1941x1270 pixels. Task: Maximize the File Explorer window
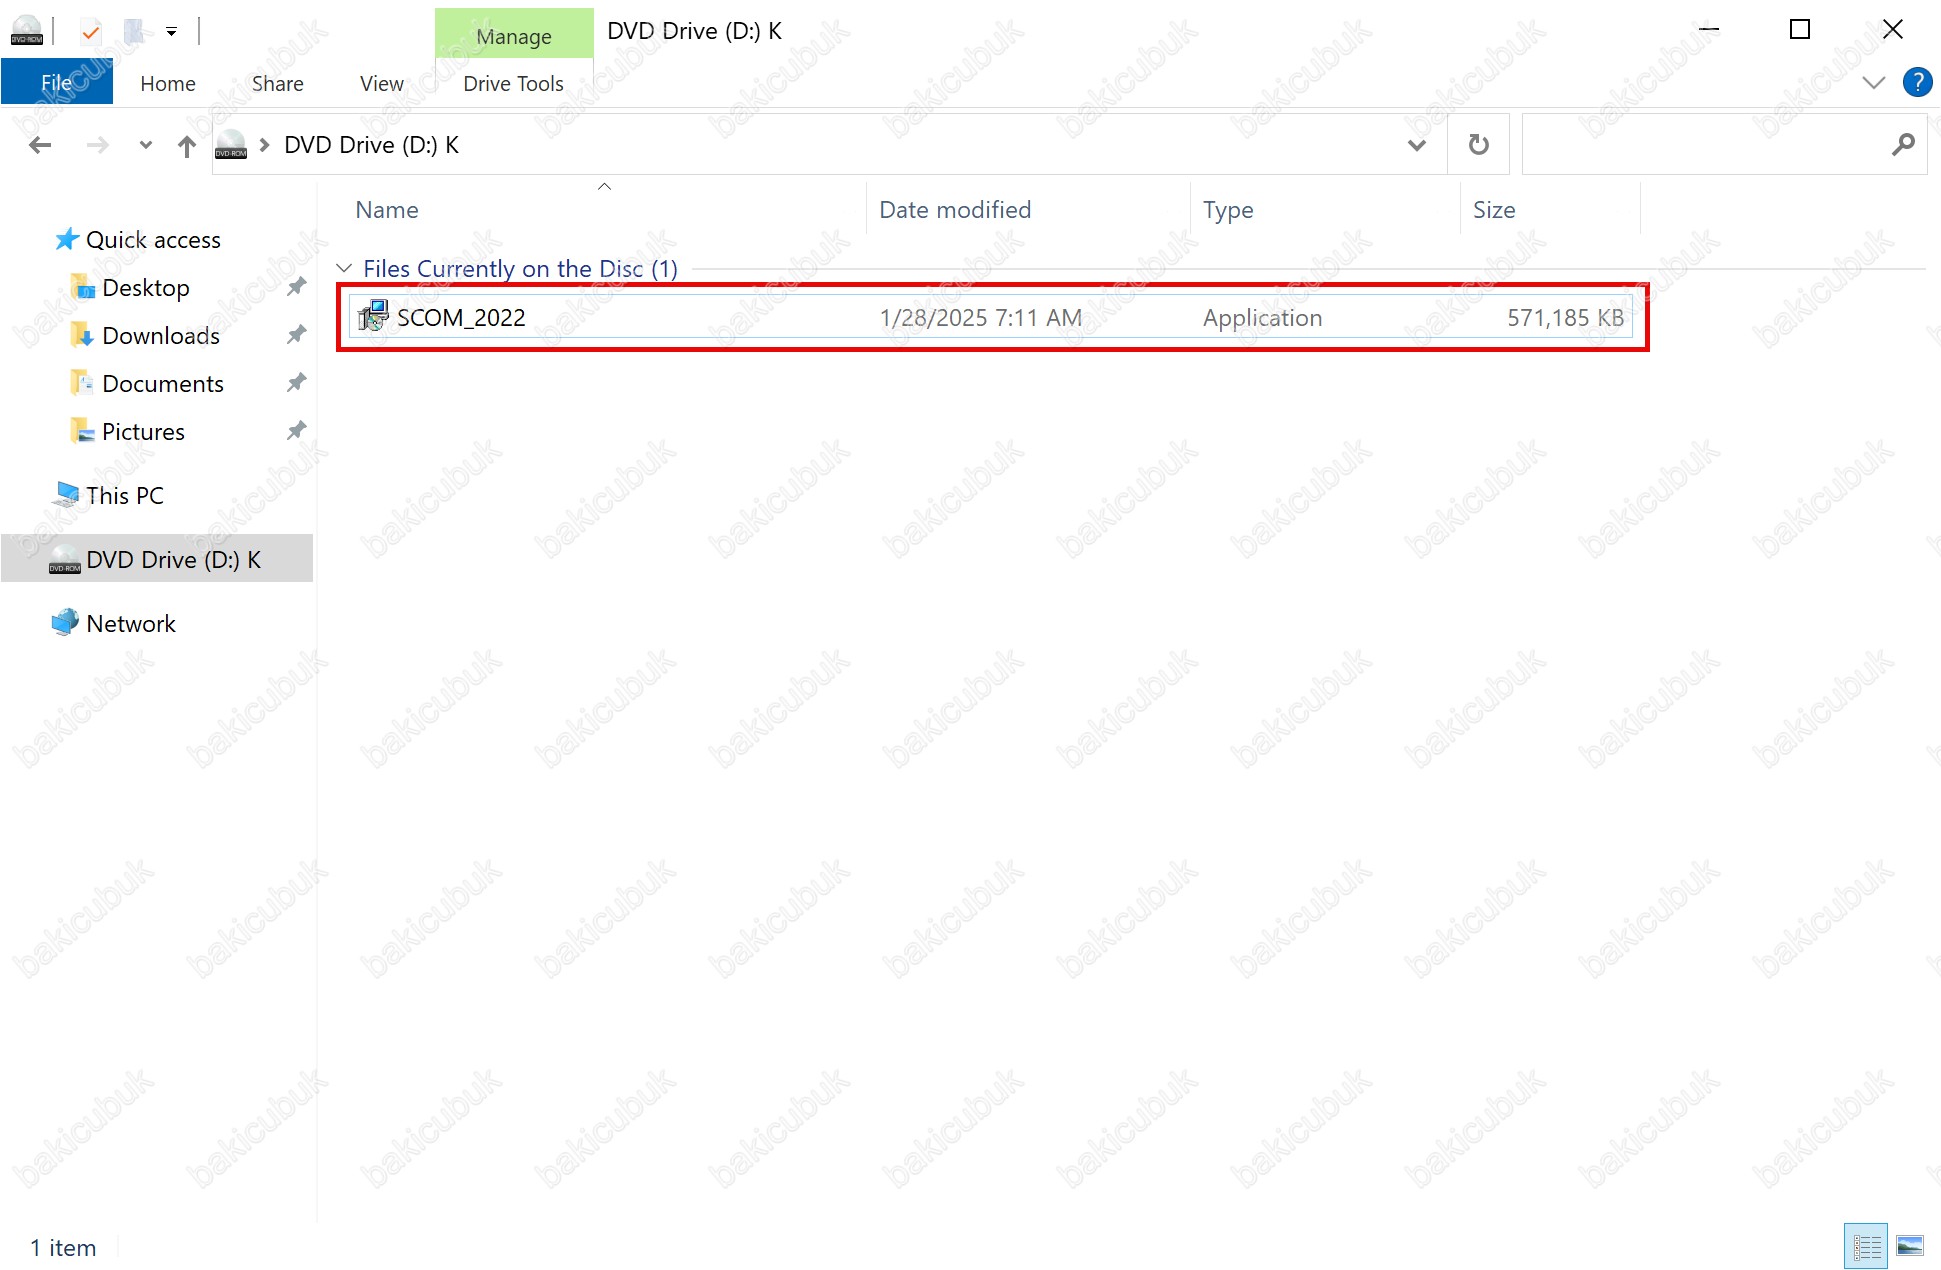(1800, 30)
